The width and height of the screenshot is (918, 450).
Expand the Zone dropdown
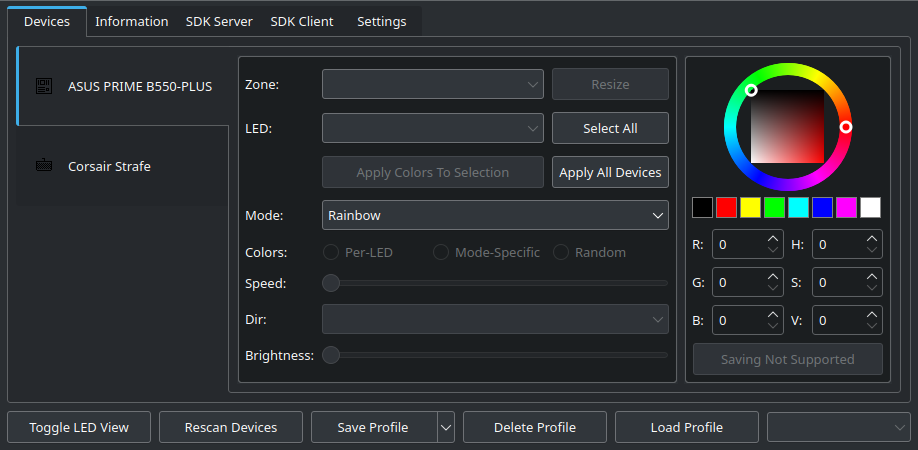pos(432,85)
